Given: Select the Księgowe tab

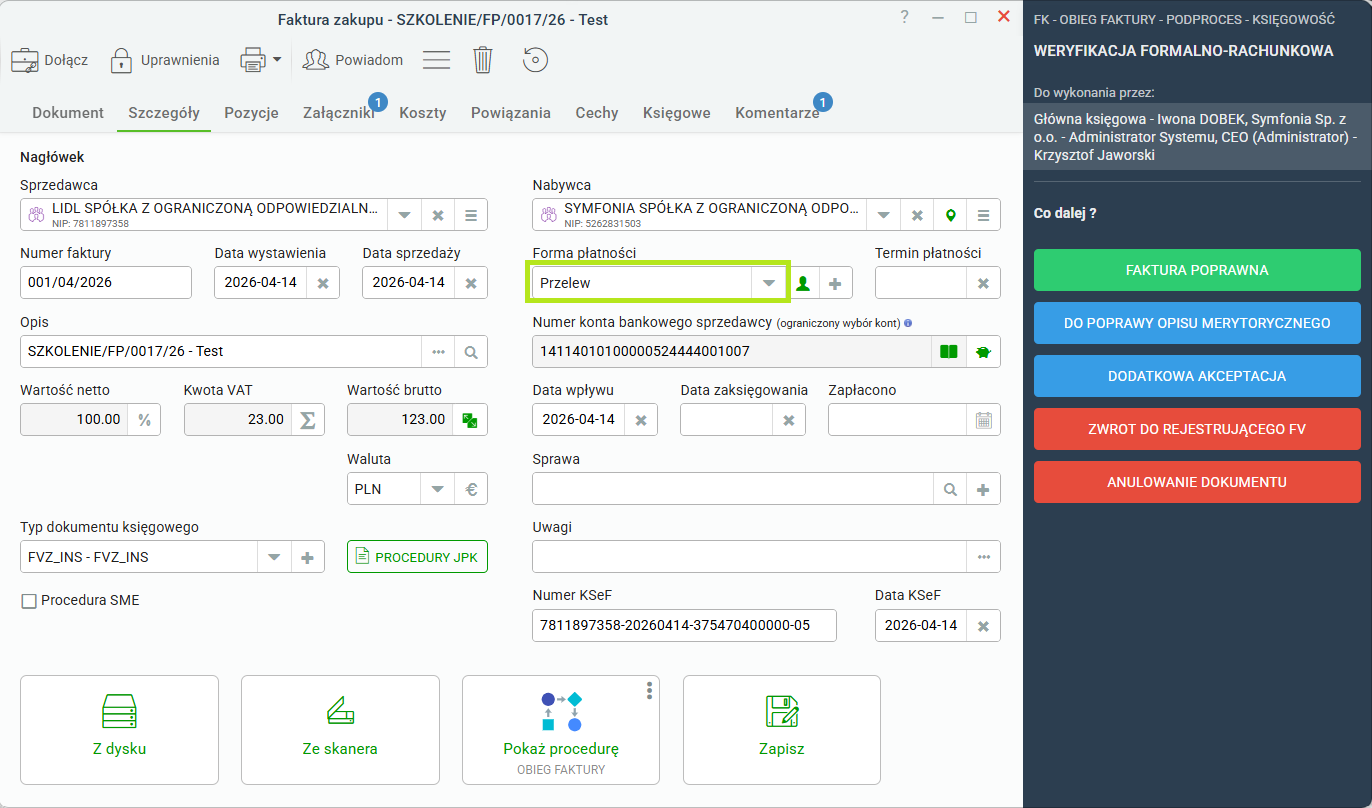Looking at the screenshot, I should [677, 113].
